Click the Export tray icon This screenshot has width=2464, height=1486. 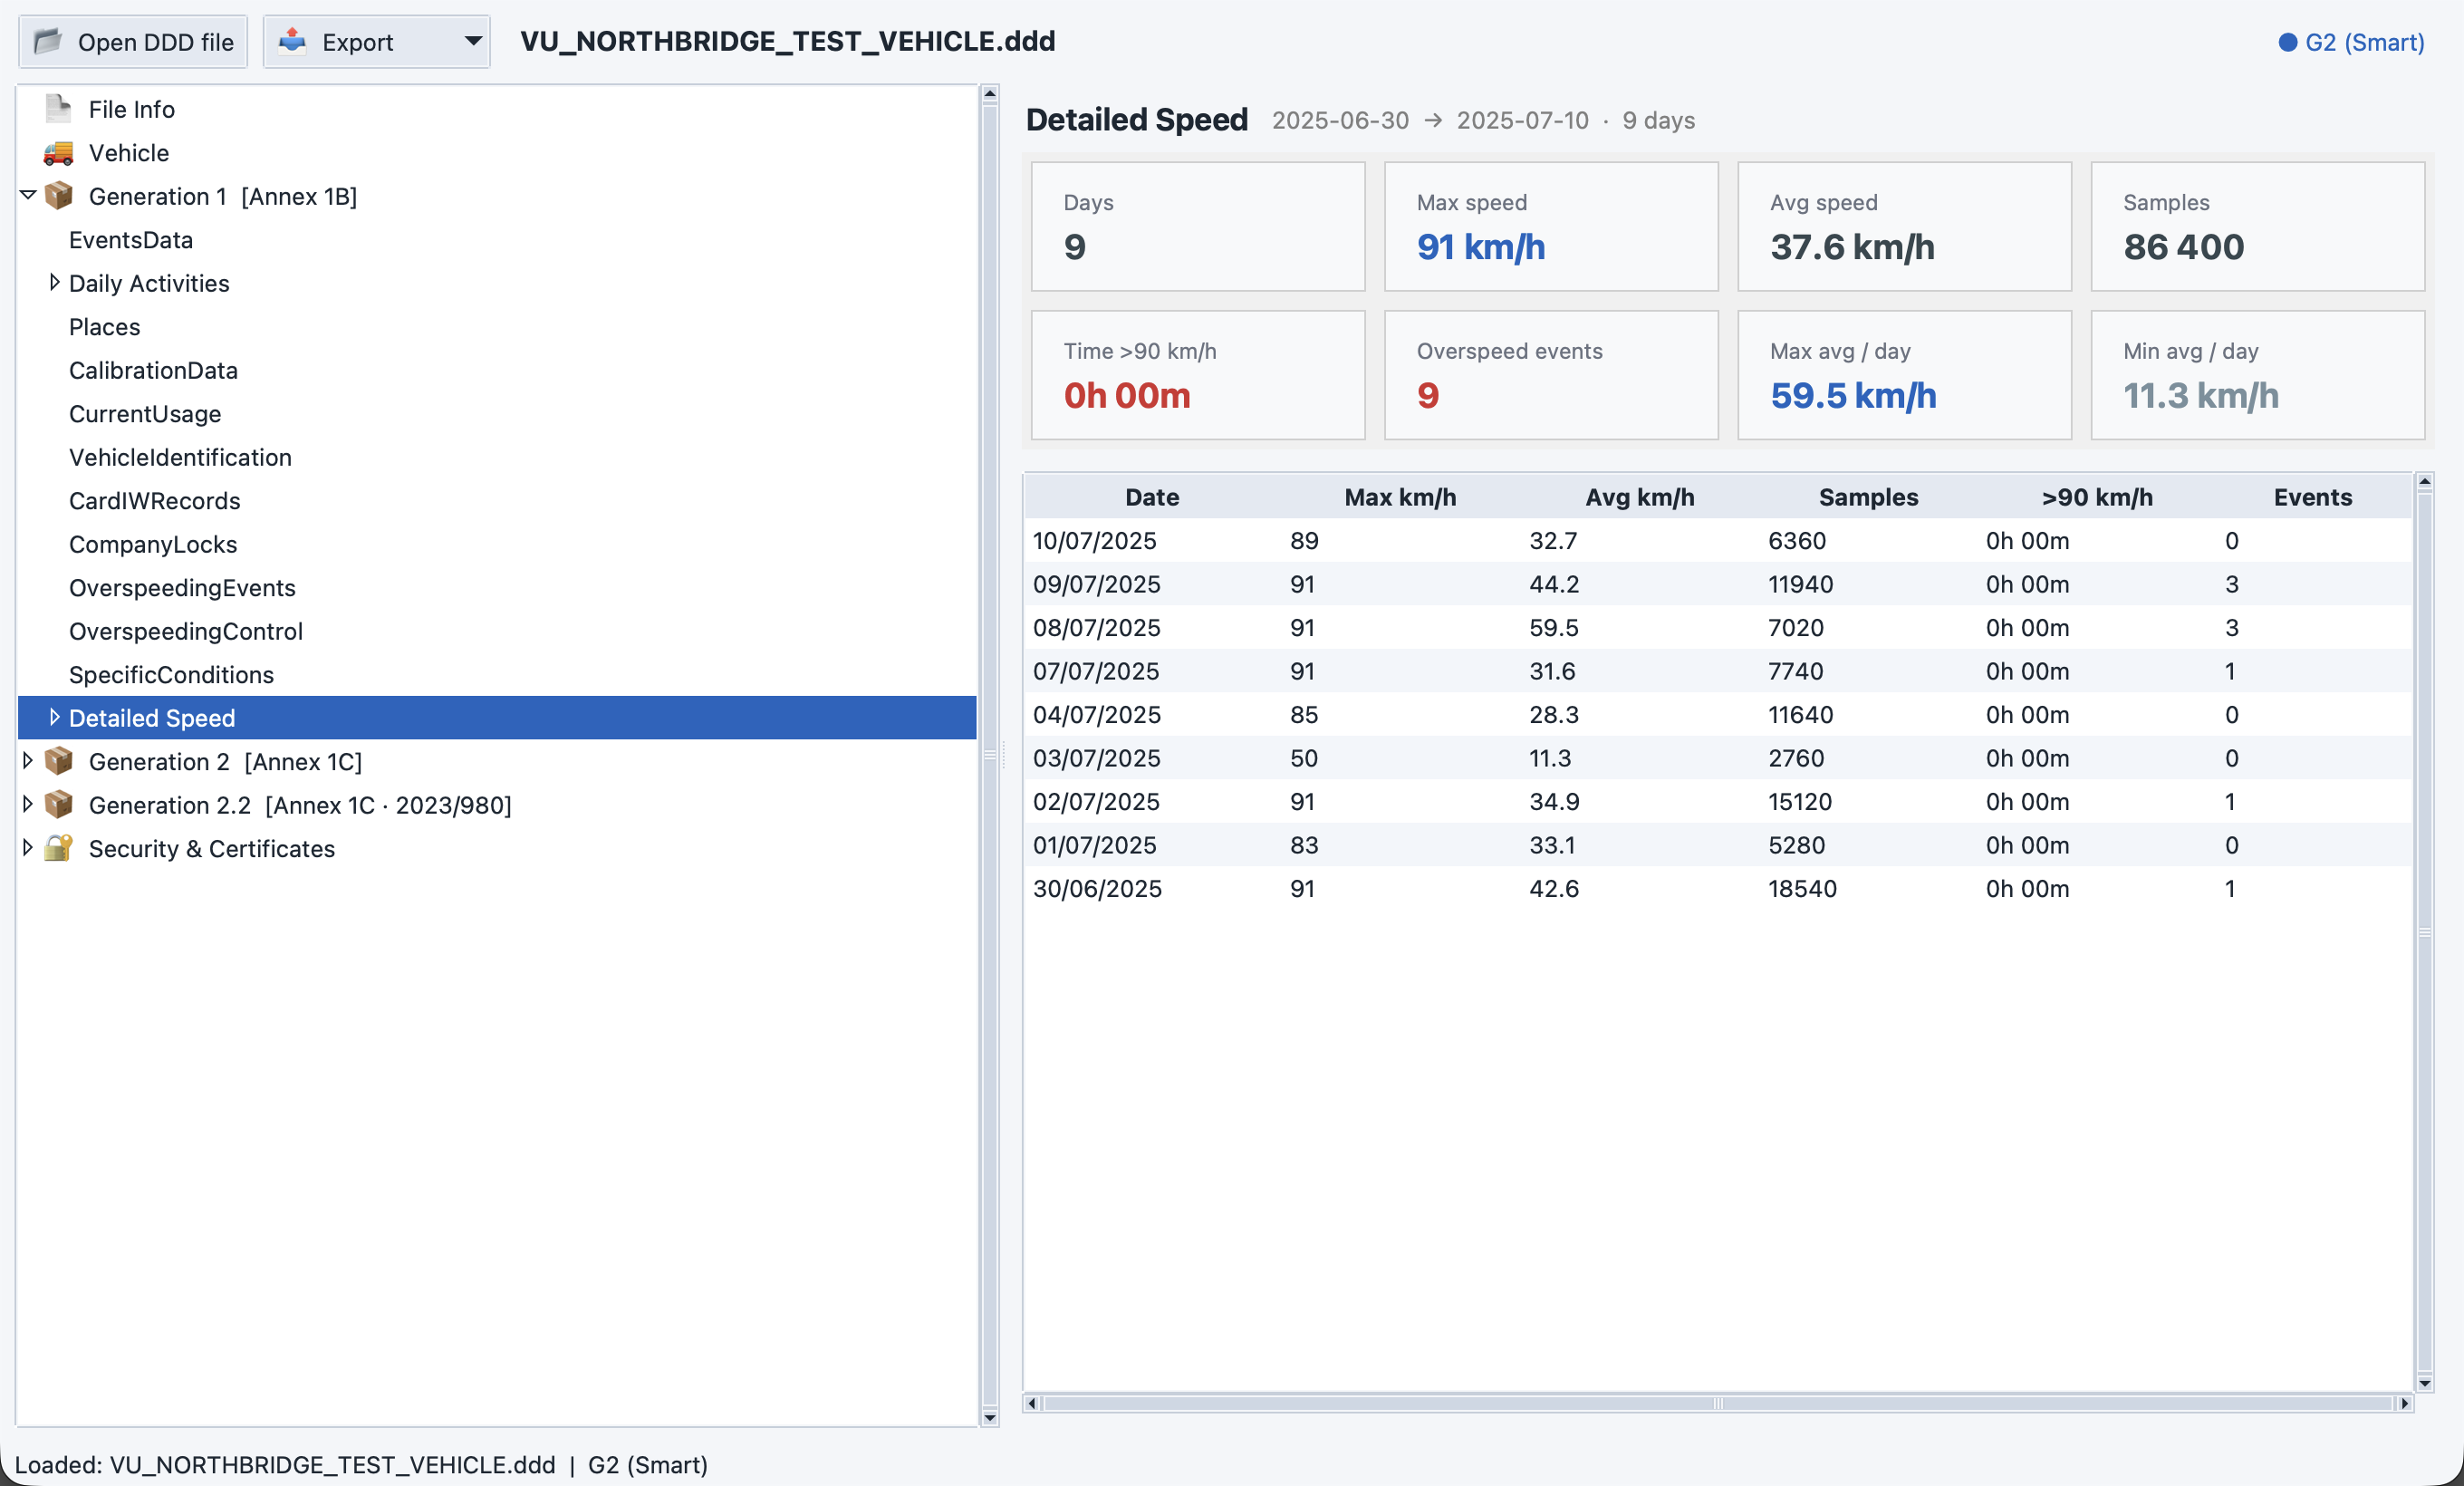(292, 41)
